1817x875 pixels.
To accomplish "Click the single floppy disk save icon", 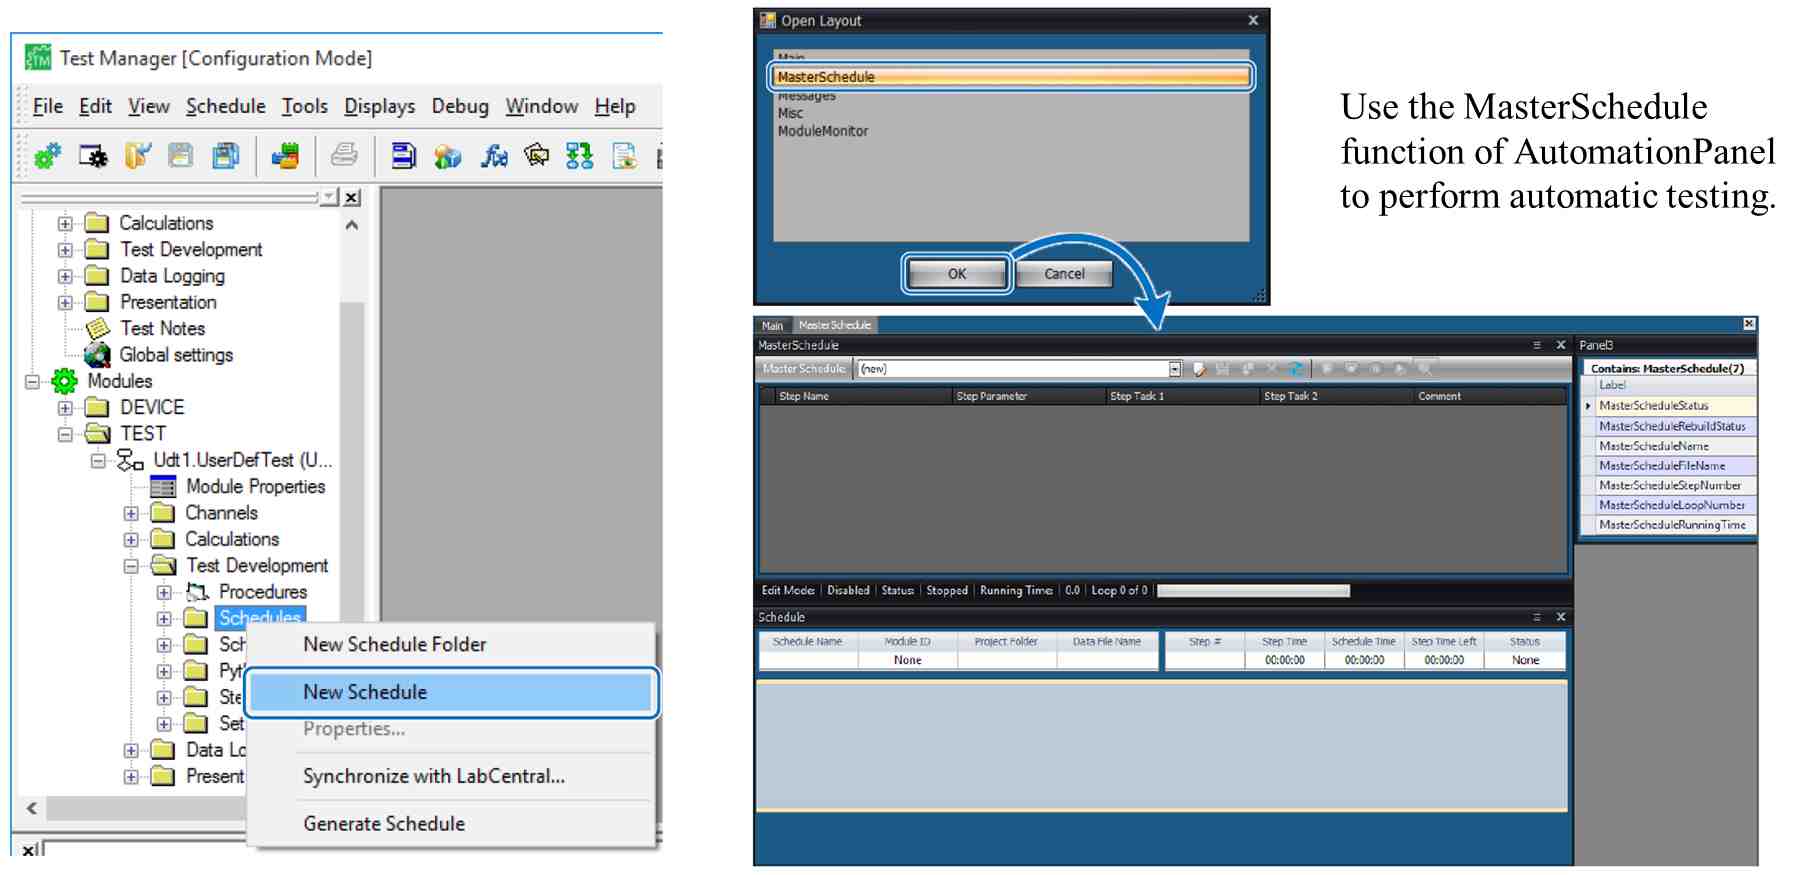I will (181, 156).
